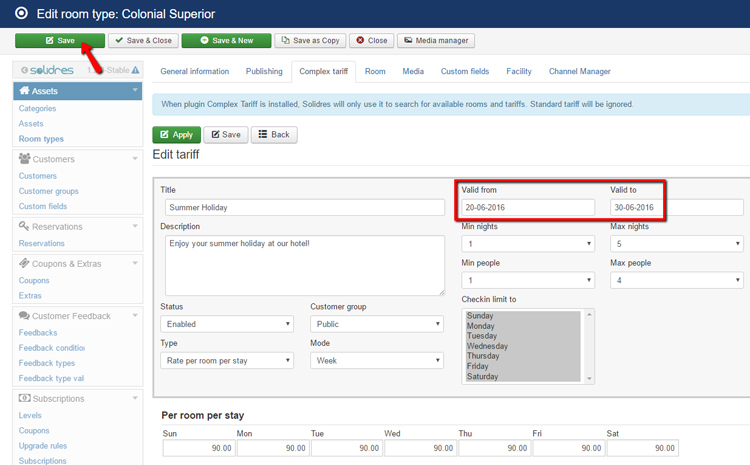Click Save & New in the toolbar
This screenshot has width=750, height=465.
click(226, 41)
